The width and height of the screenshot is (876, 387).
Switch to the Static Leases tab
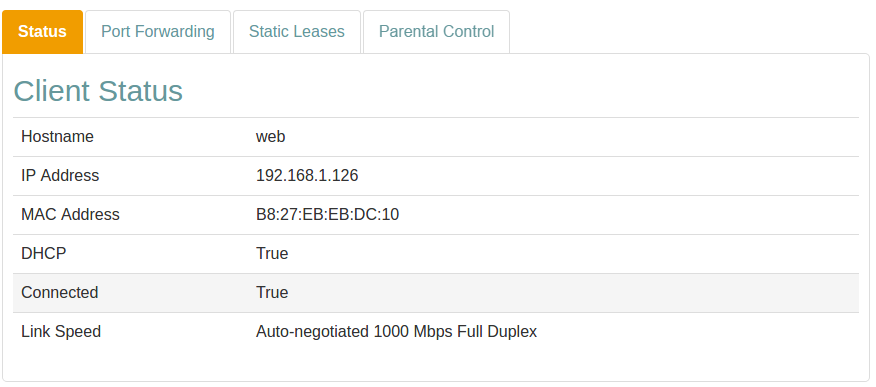(x=297, y=32)
